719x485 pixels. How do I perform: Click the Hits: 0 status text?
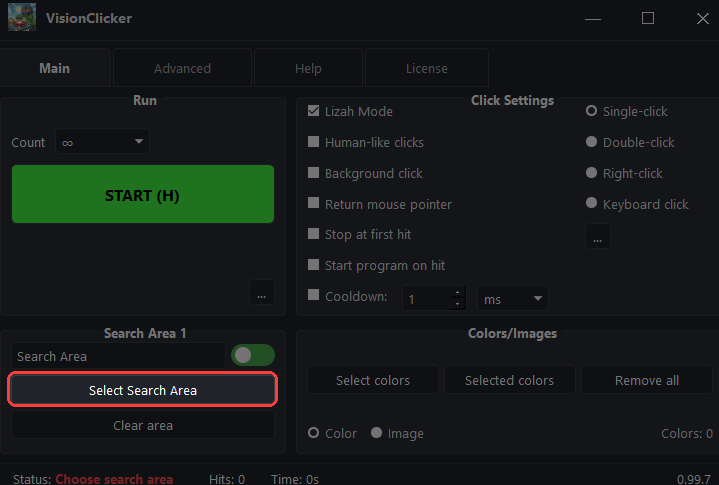(x=227, y=479)
